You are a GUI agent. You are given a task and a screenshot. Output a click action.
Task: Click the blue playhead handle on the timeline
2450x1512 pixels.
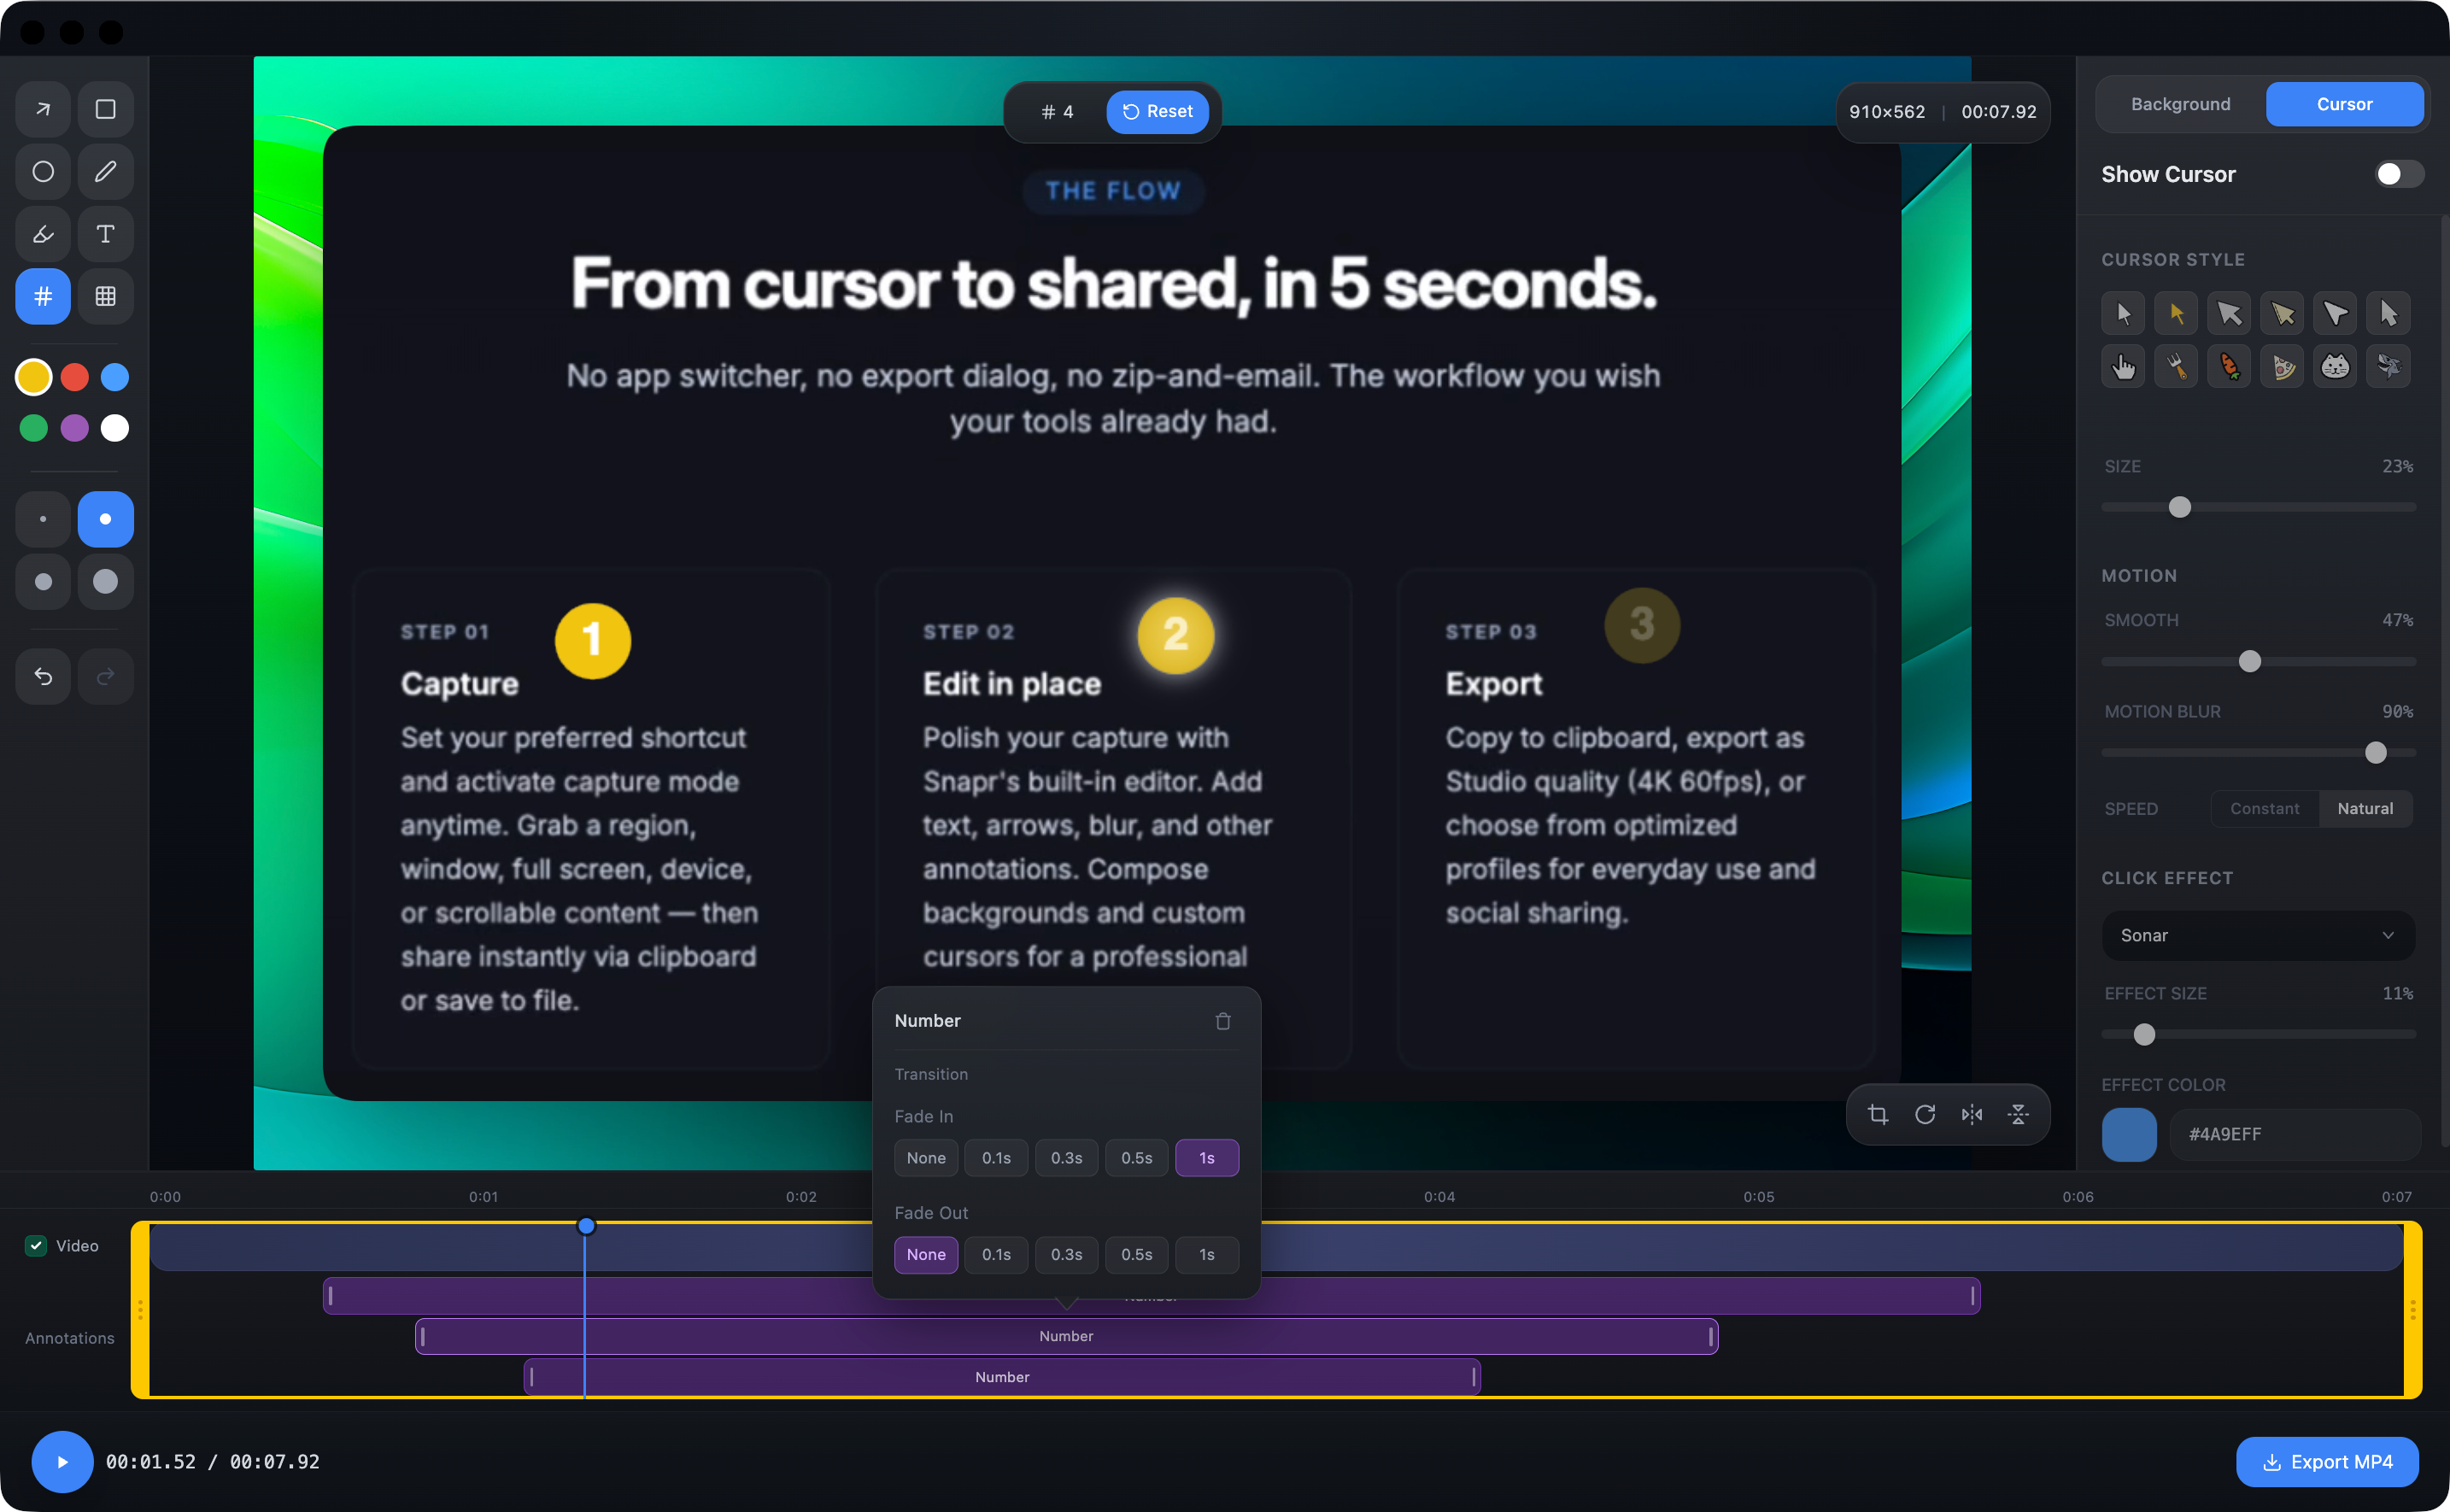click(x=586, y=1226)
